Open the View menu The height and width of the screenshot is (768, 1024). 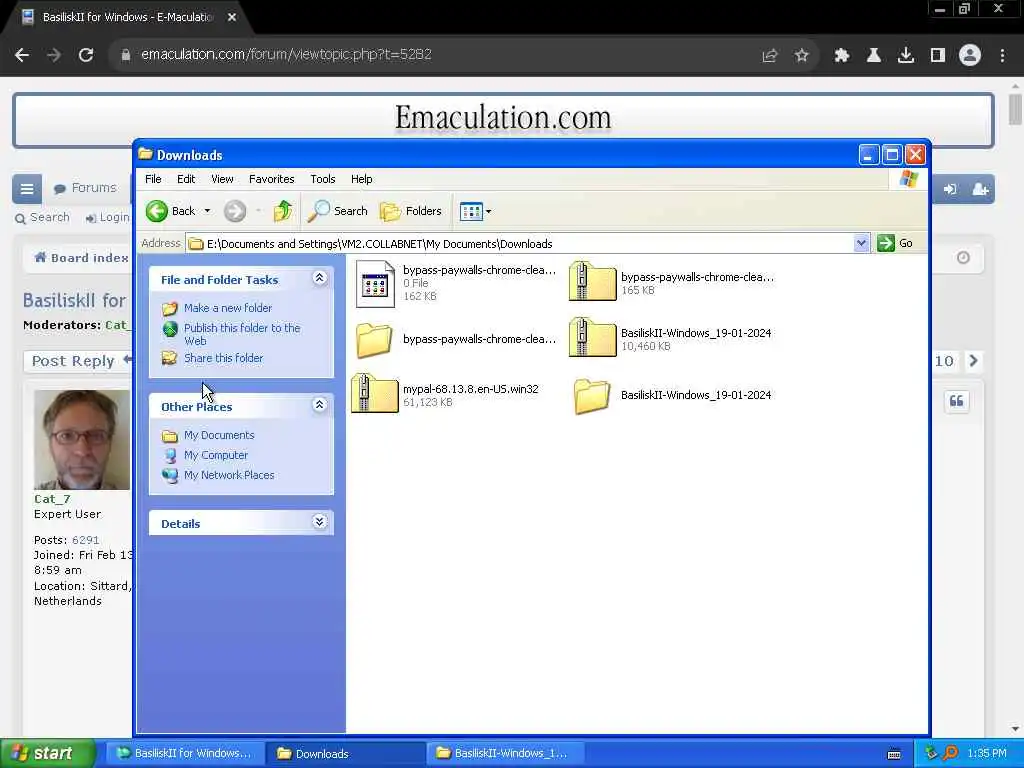point(222,179)
